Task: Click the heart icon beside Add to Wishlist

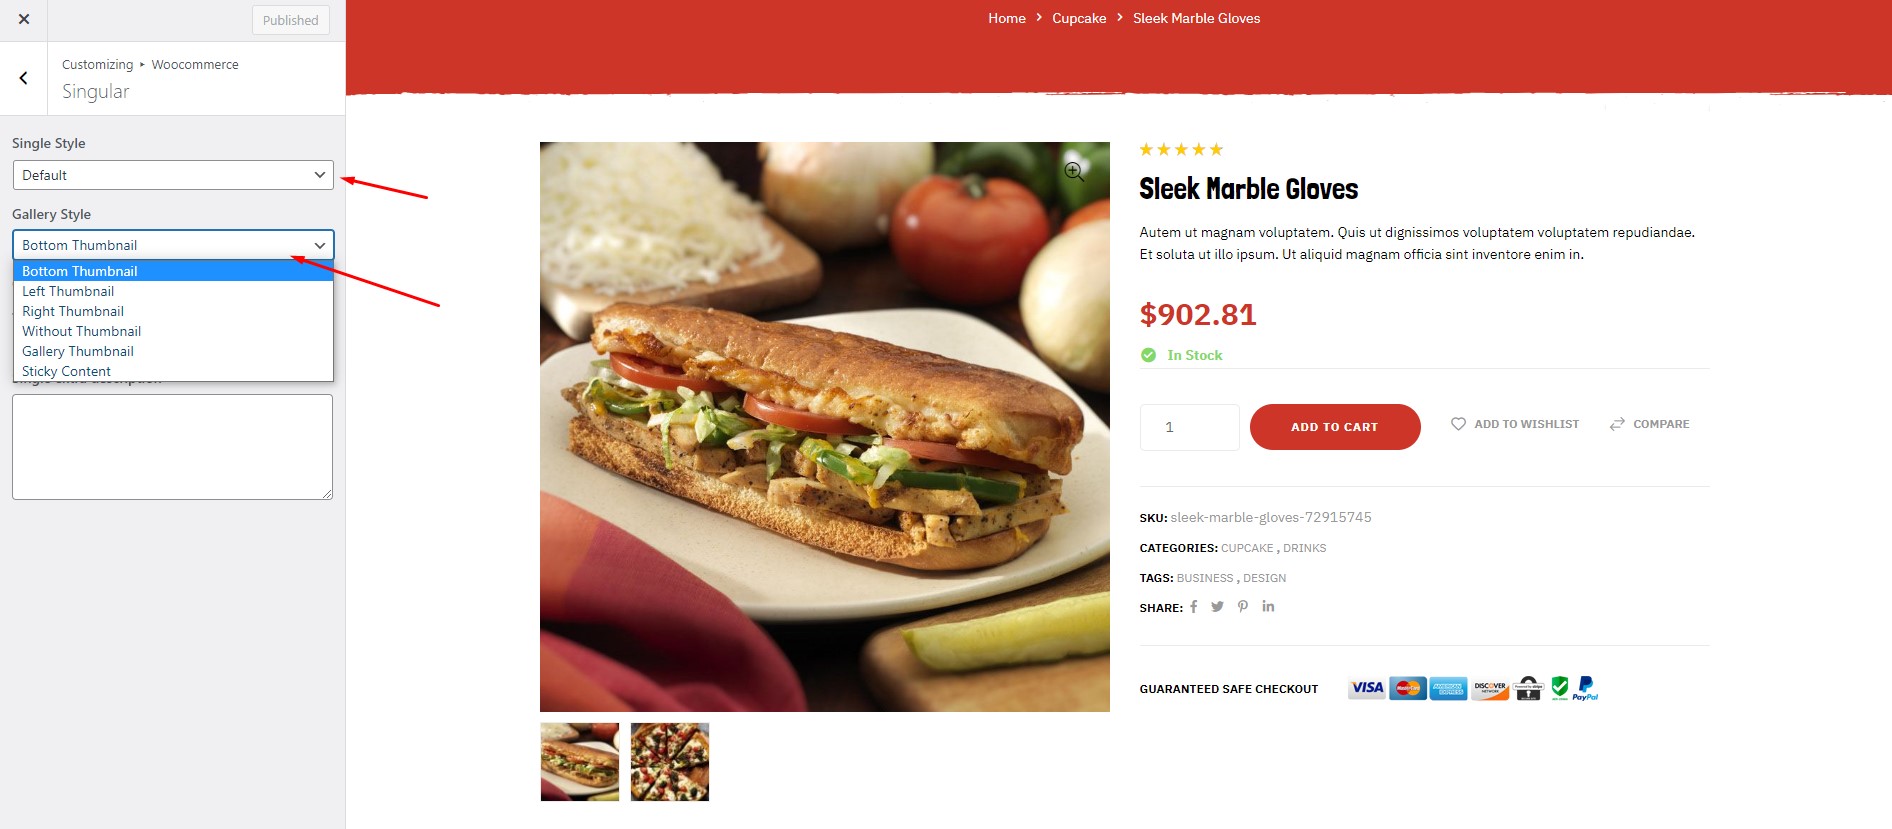Action: click(1458, 424)
